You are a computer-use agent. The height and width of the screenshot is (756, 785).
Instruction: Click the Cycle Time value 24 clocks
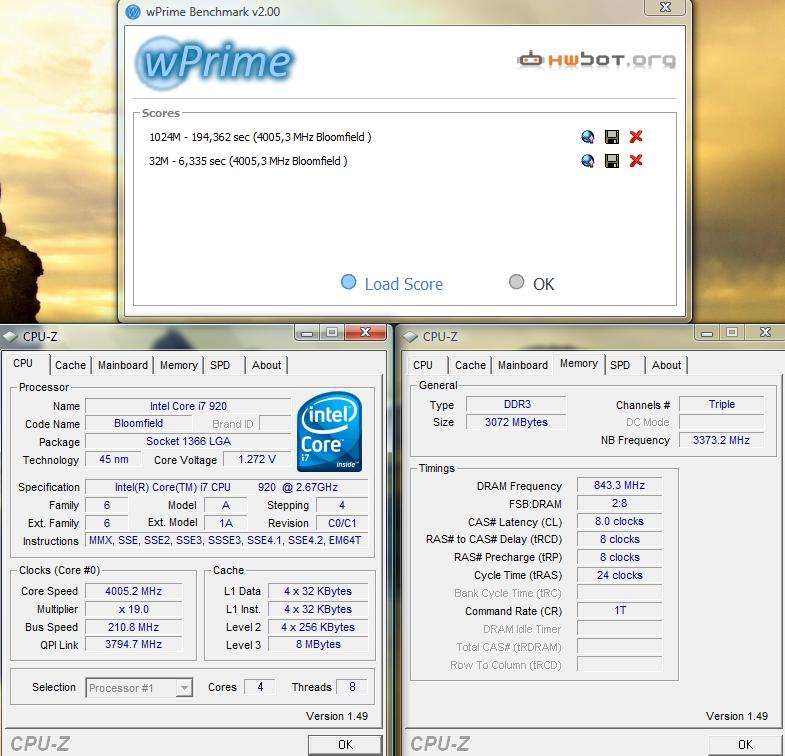point(619,575)
